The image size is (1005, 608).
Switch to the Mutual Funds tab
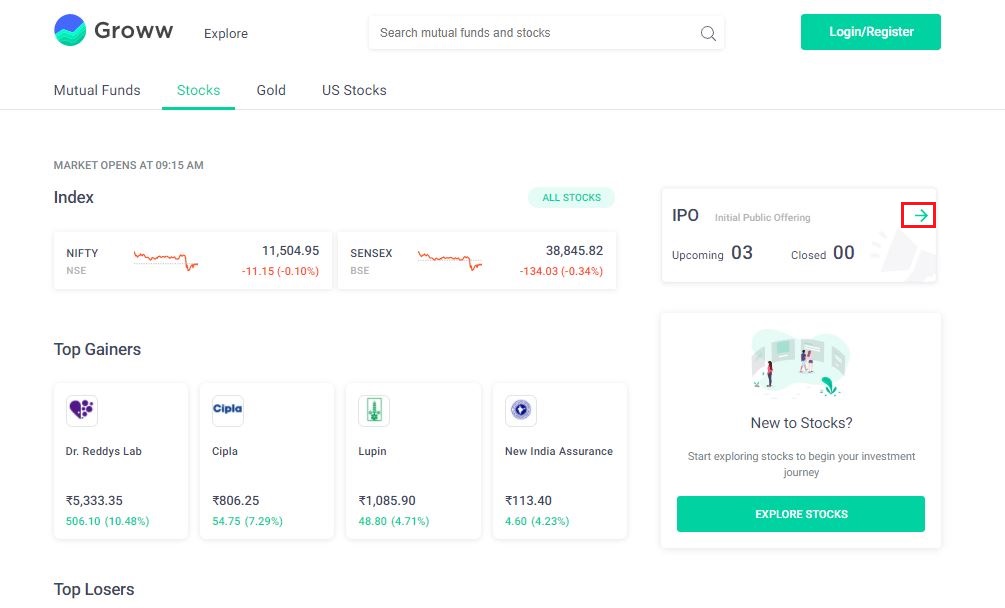97,90
